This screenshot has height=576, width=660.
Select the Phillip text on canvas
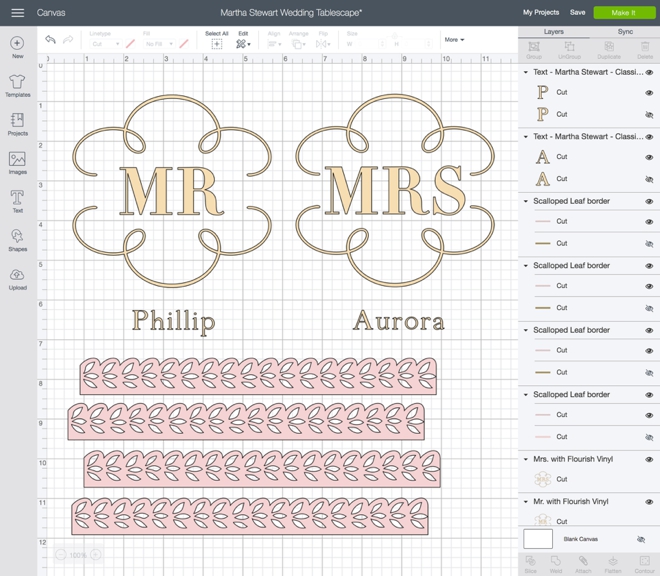pyautogui.click(x=173, y=321)
